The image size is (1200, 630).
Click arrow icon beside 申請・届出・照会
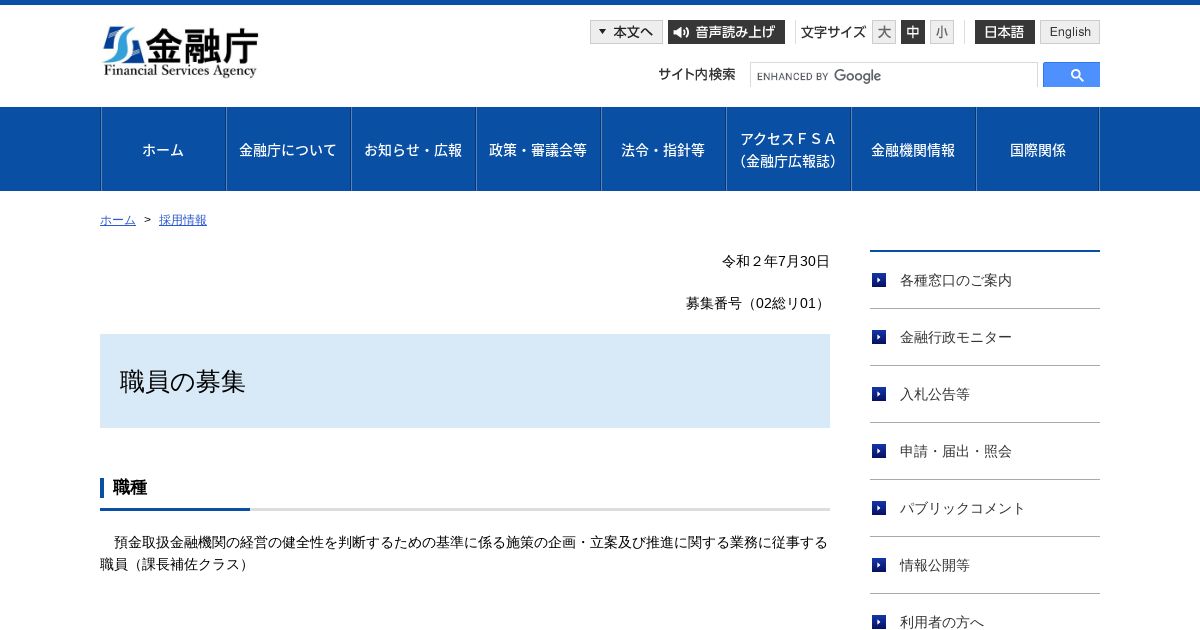pyautogui.click(x=879, y=451)
